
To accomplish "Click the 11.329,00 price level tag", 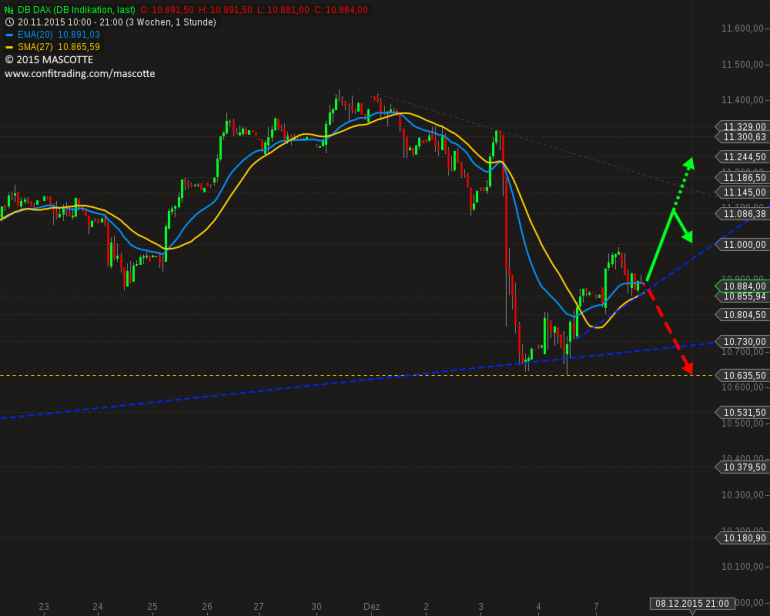I will [742, 126].
